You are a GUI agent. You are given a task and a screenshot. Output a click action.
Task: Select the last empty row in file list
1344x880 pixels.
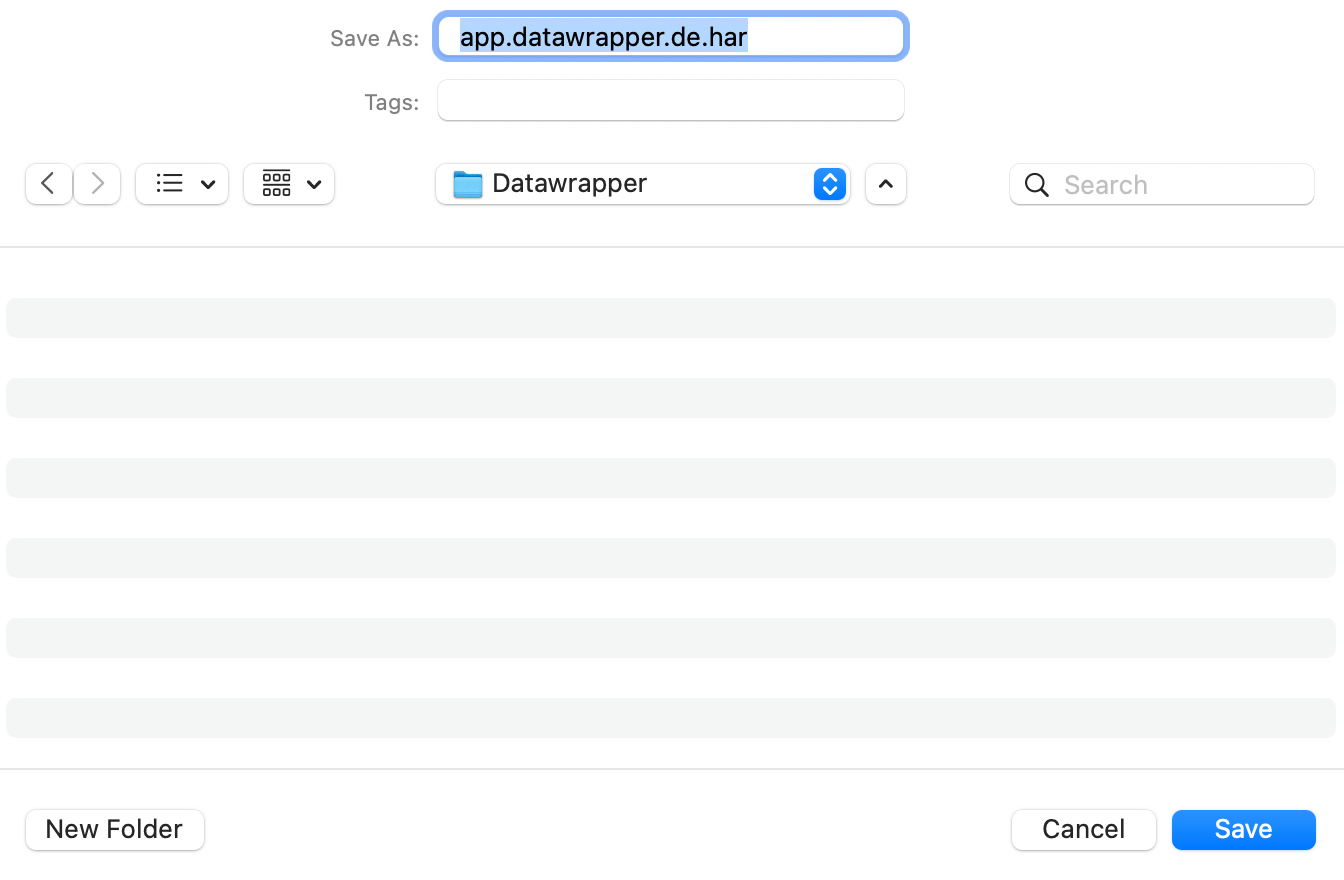point(670,718)
